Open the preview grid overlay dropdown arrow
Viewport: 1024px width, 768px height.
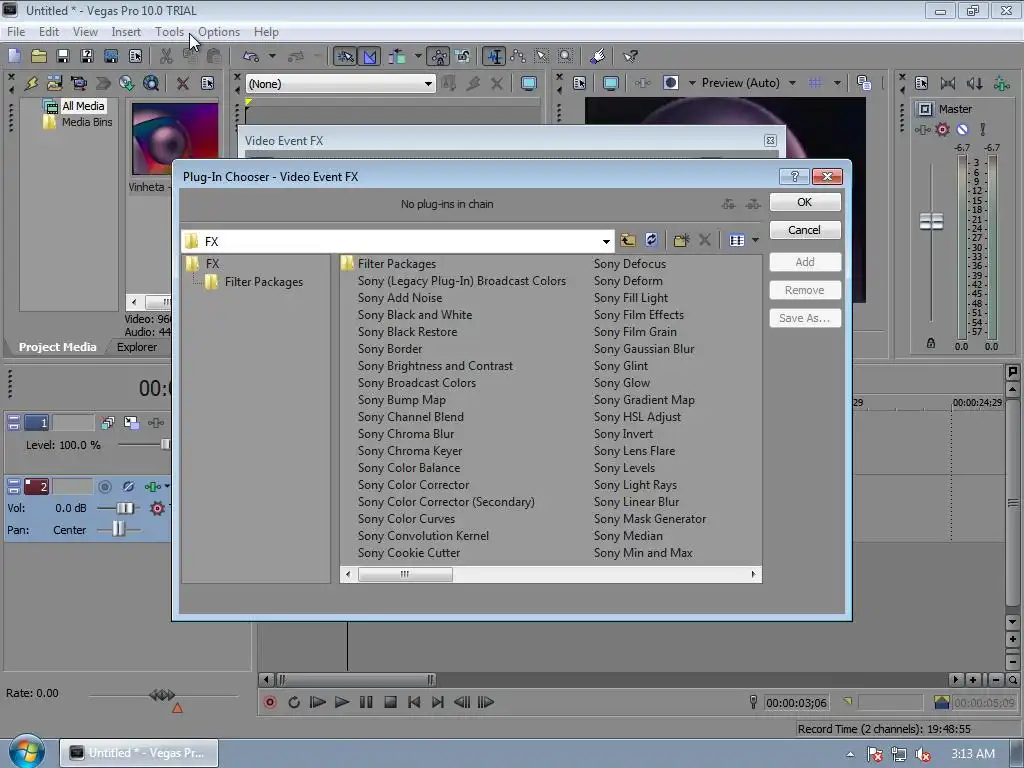pos(837,83)
